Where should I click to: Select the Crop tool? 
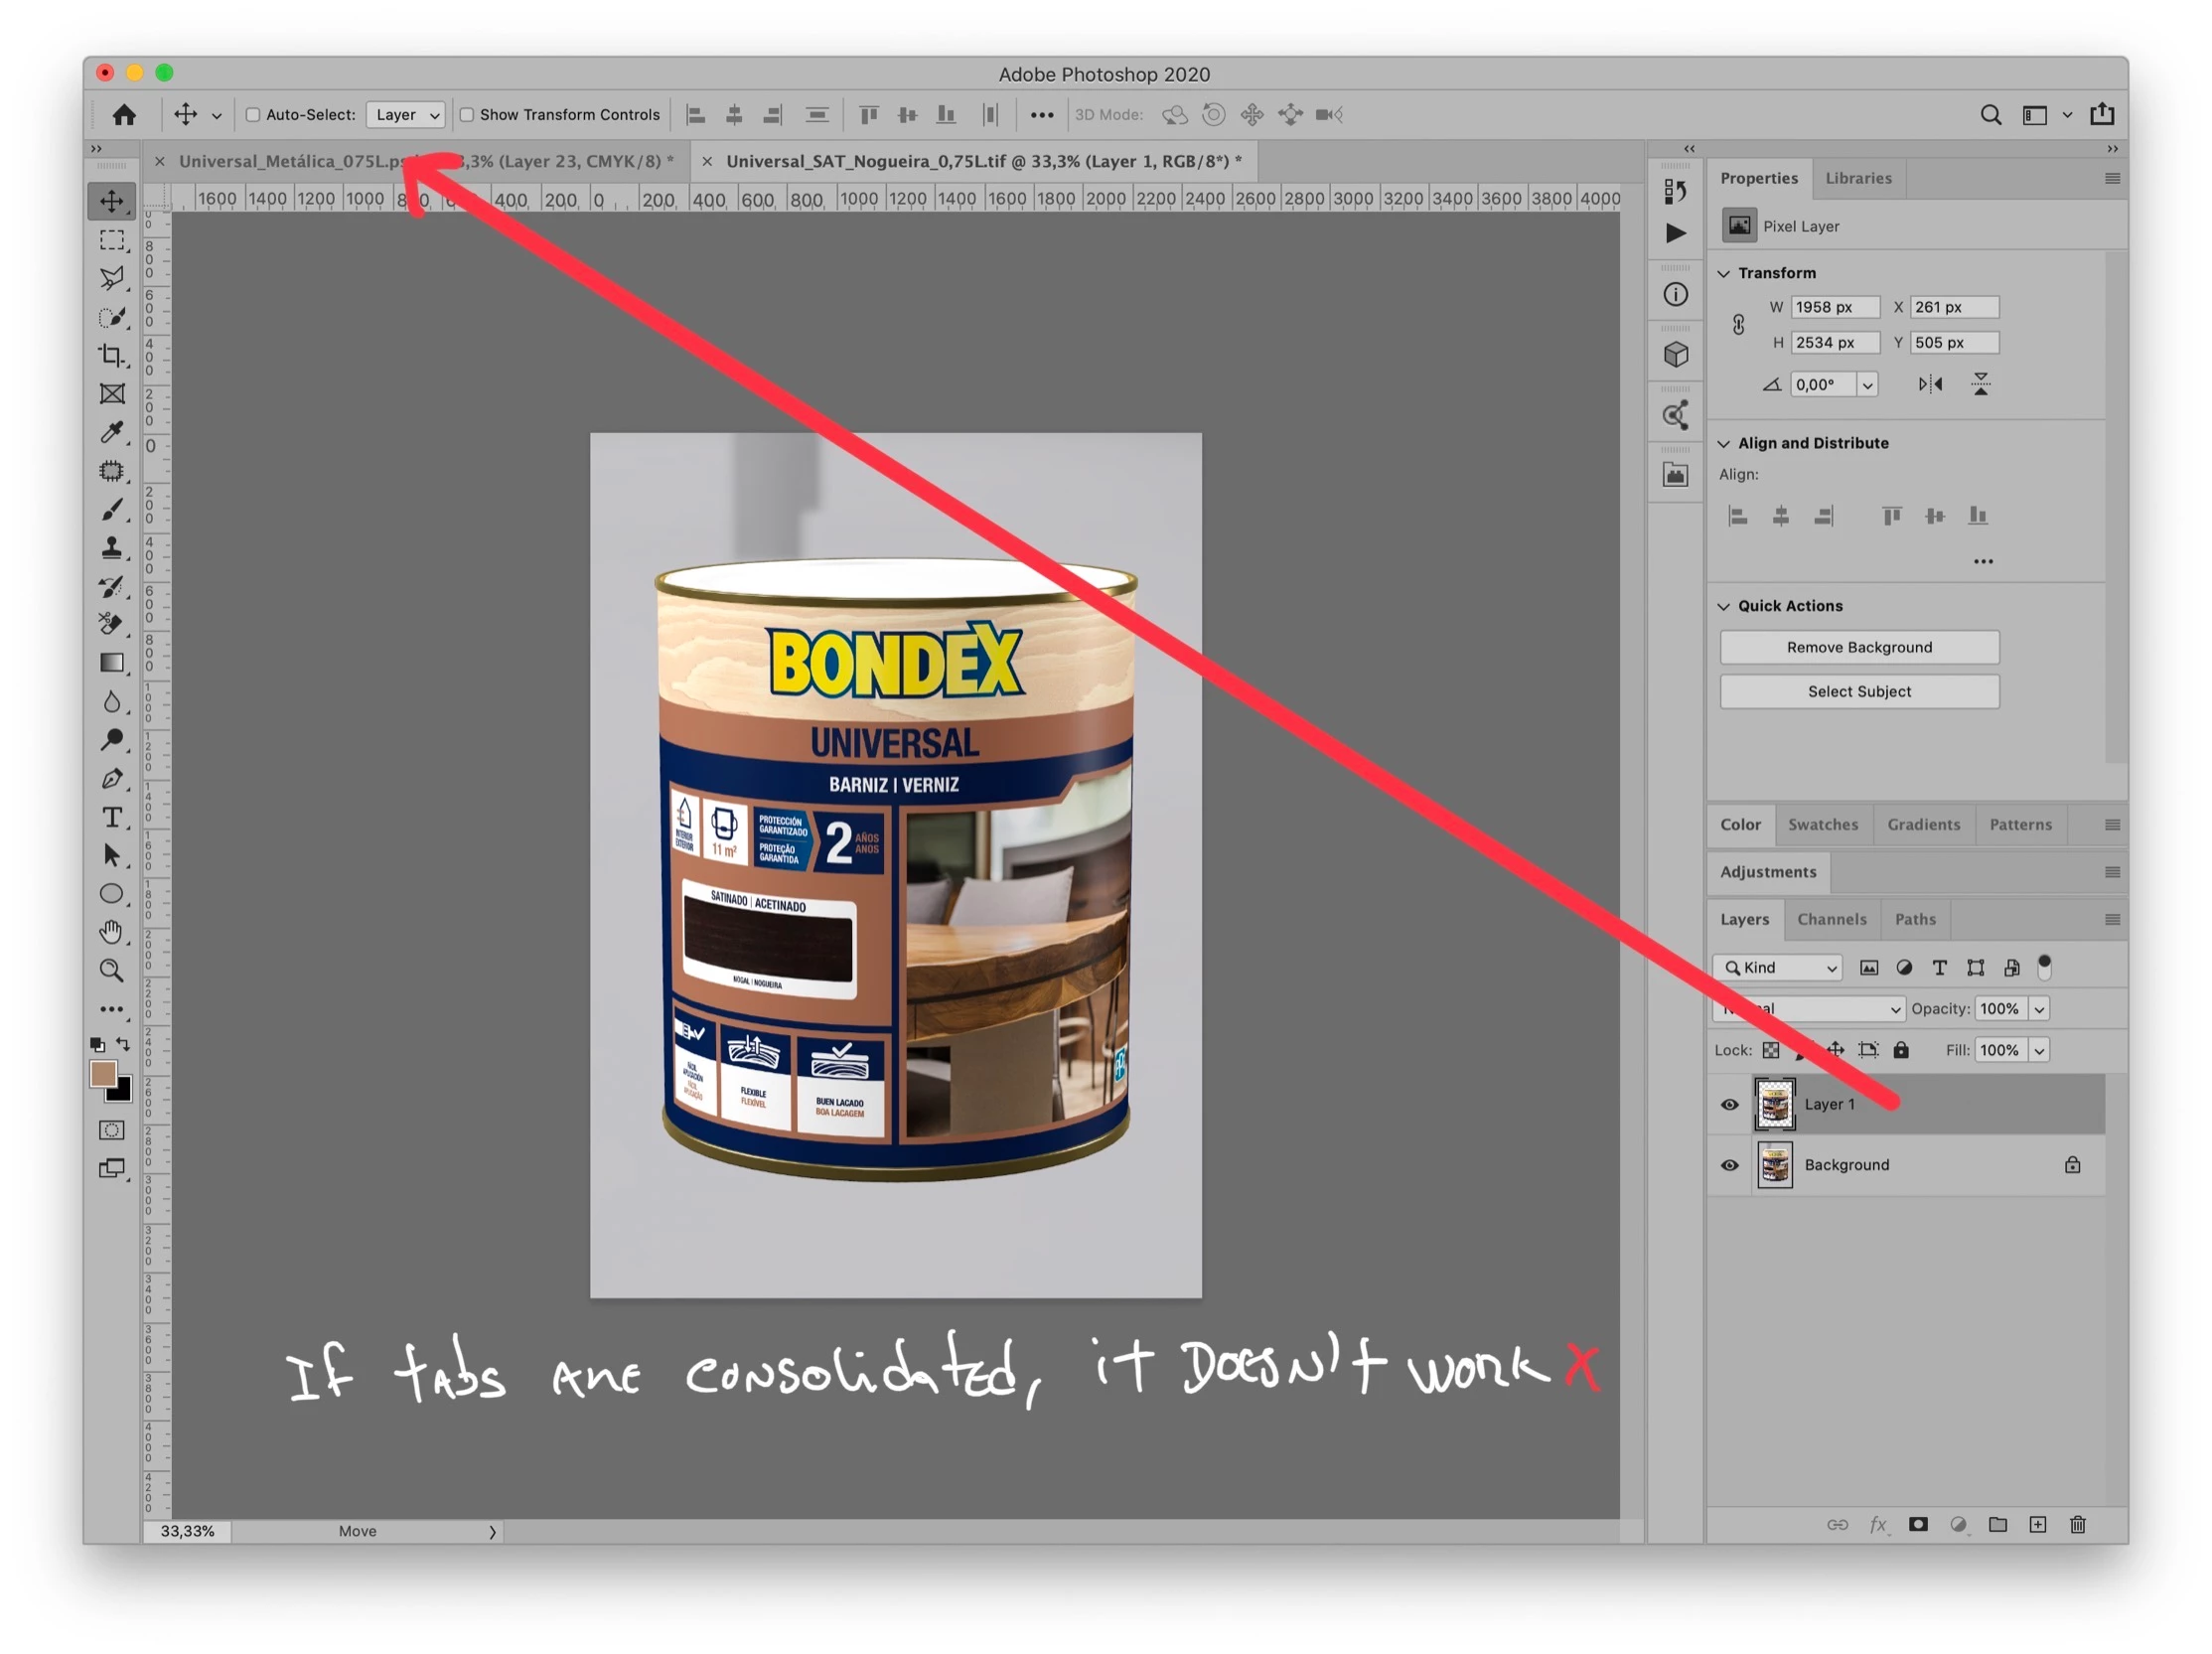pos(112,356)
